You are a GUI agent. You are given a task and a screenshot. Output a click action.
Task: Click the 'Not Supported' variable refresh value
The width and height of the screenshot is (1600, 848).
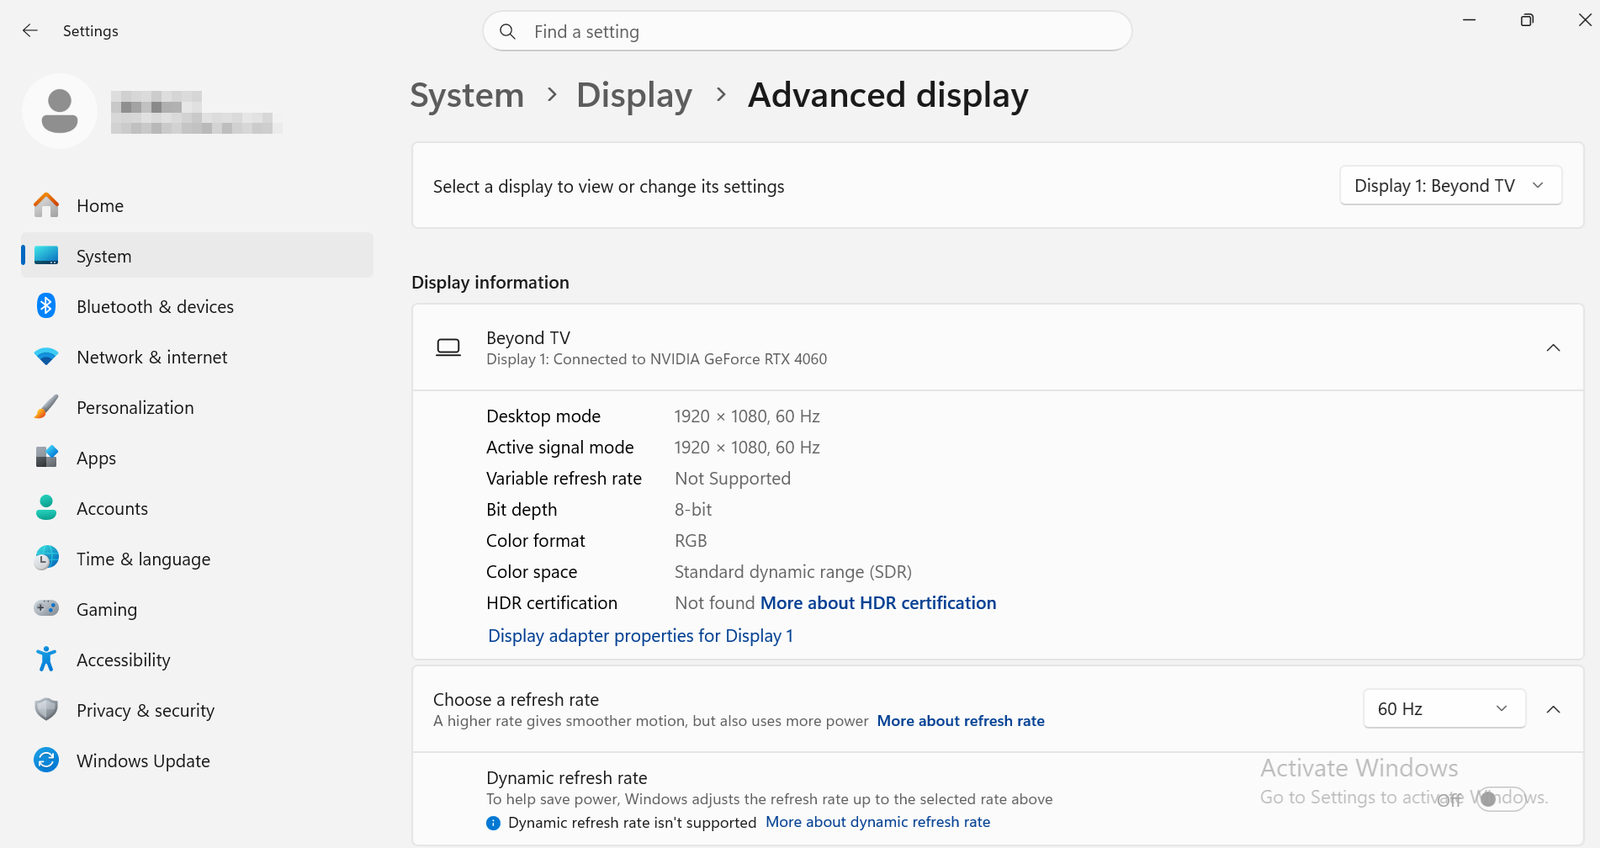(x=732, y=479)
